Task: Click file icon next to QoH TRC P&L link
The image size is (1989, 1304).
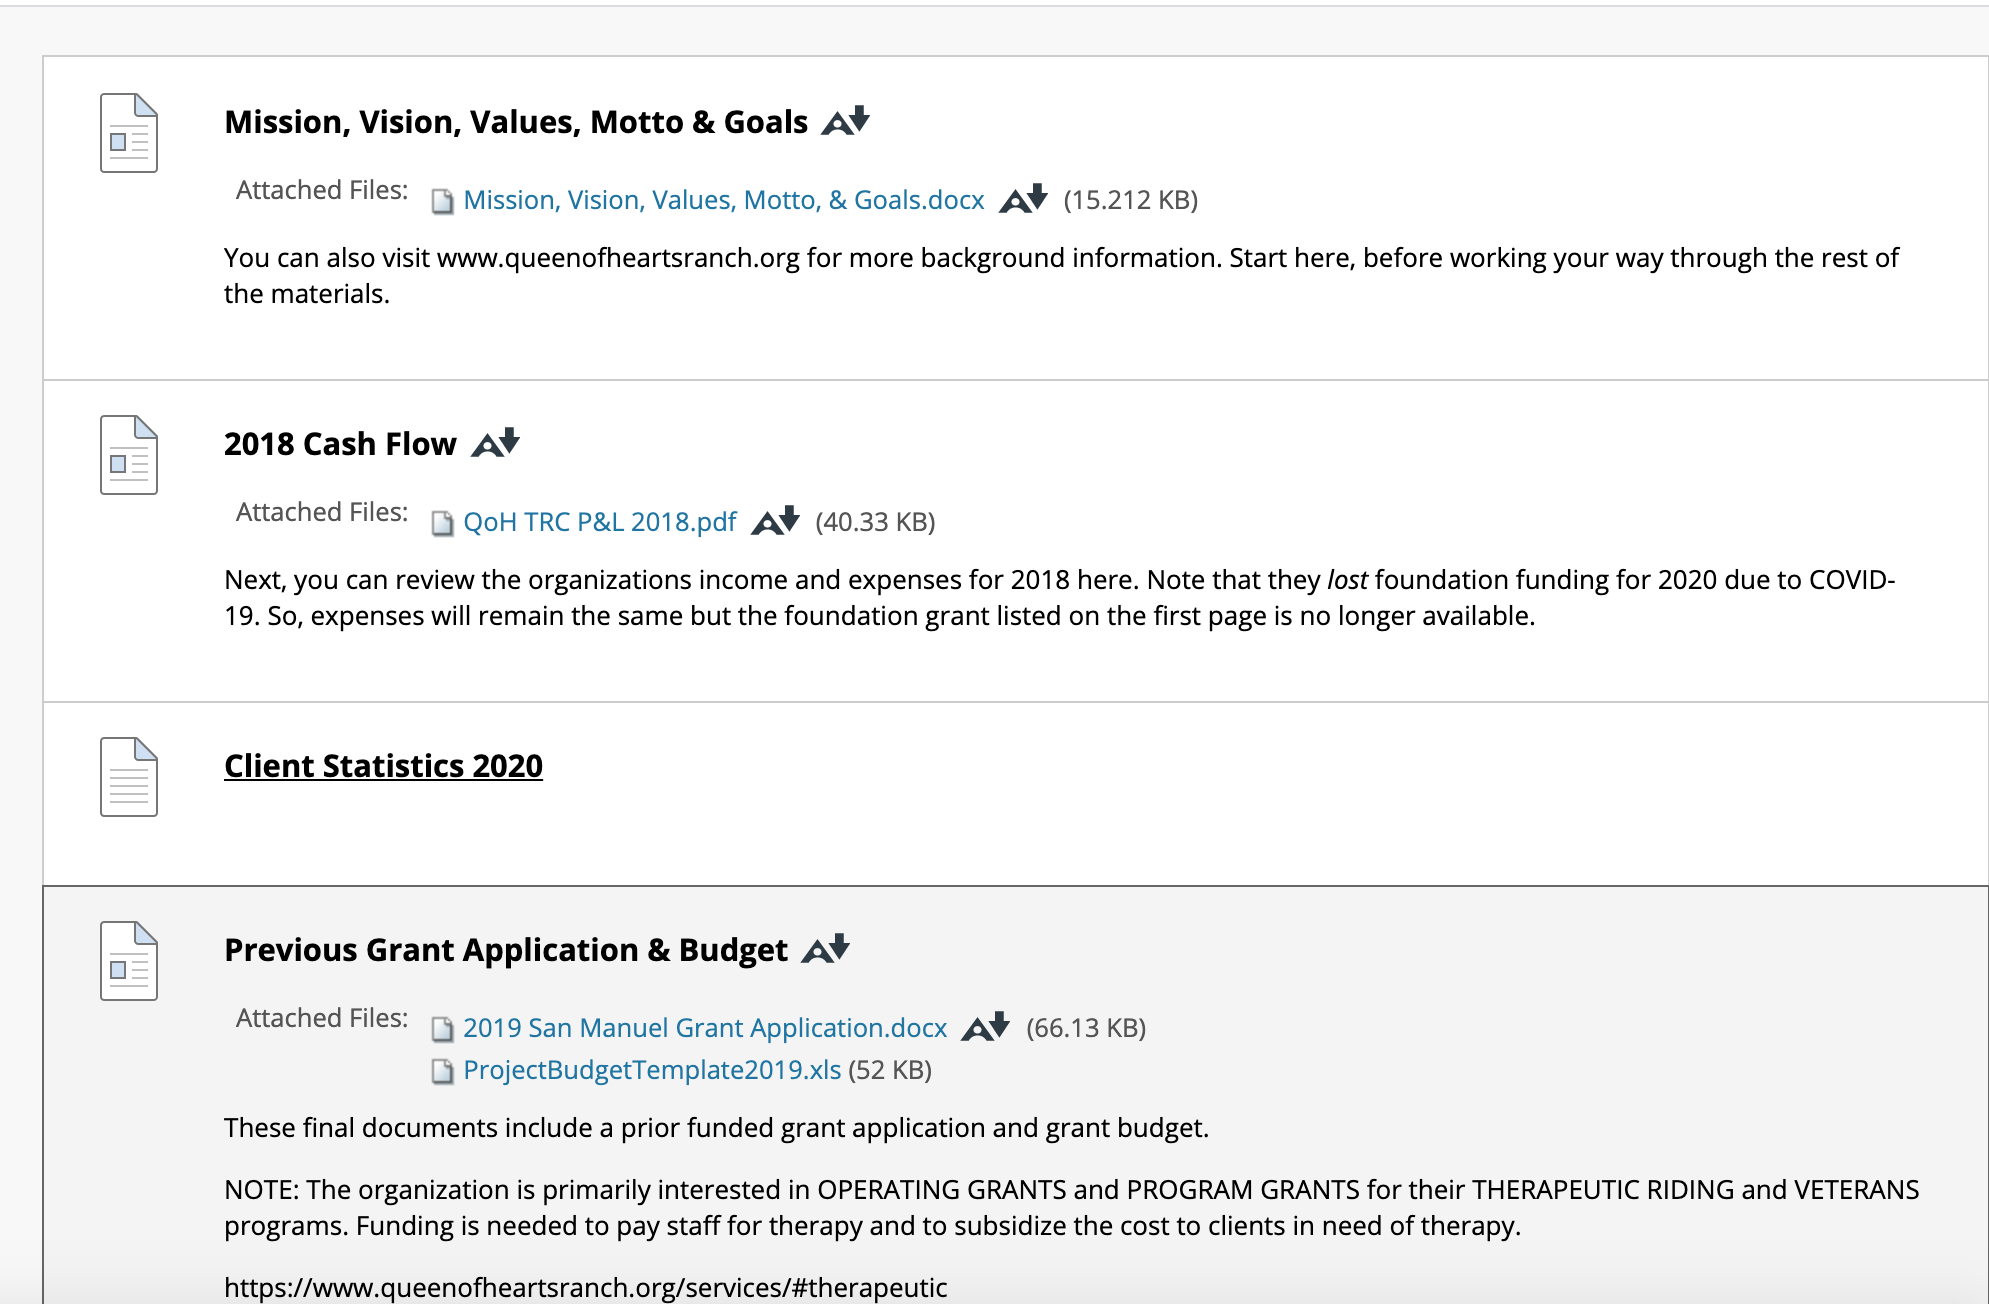Action: 442,524
